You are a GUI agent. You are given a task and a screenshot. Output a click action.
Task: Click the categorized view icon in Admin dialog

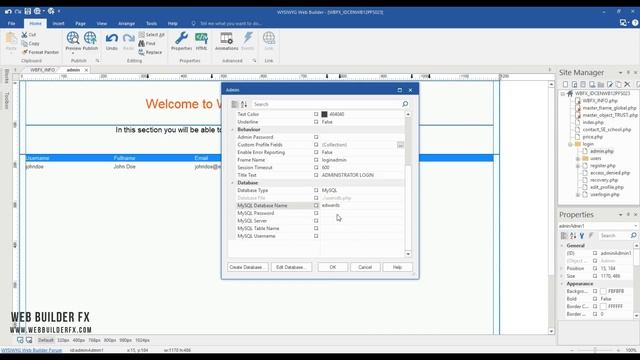click(x=235, y=104)
